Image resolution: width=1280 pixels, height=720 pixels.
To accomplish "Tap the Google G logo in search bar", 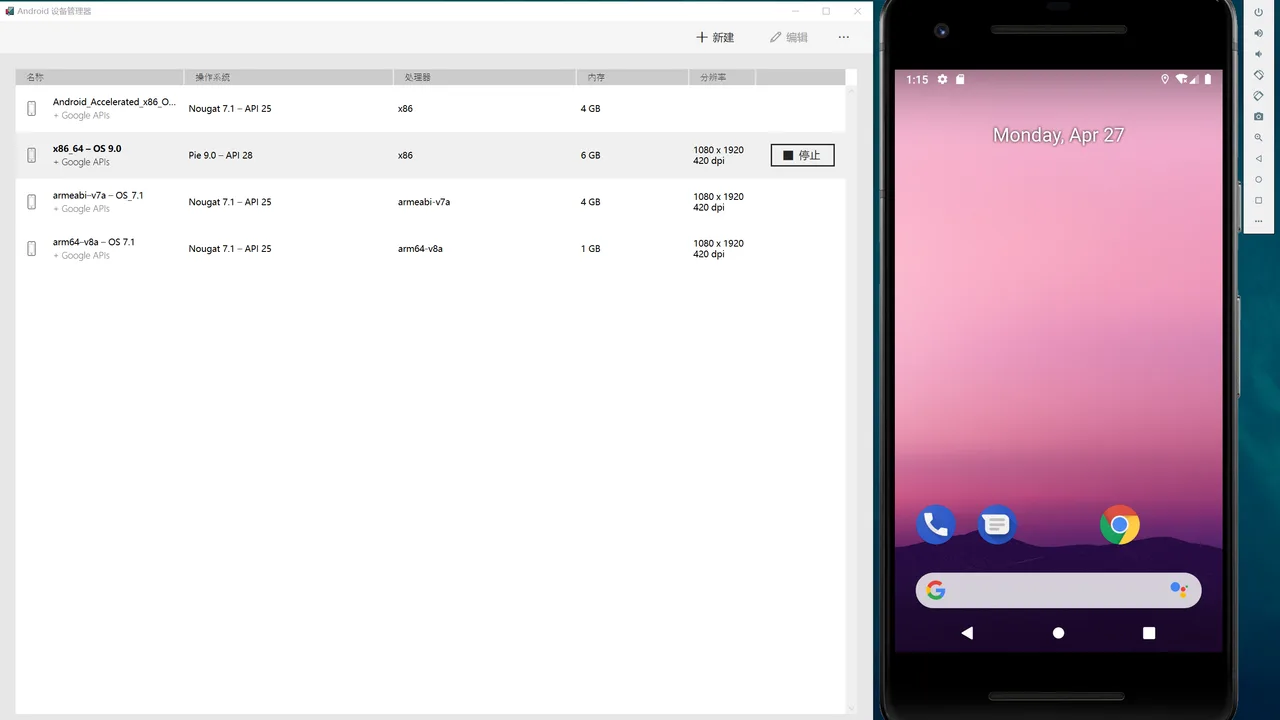I will pyautogui.click(x=936, y=590).
